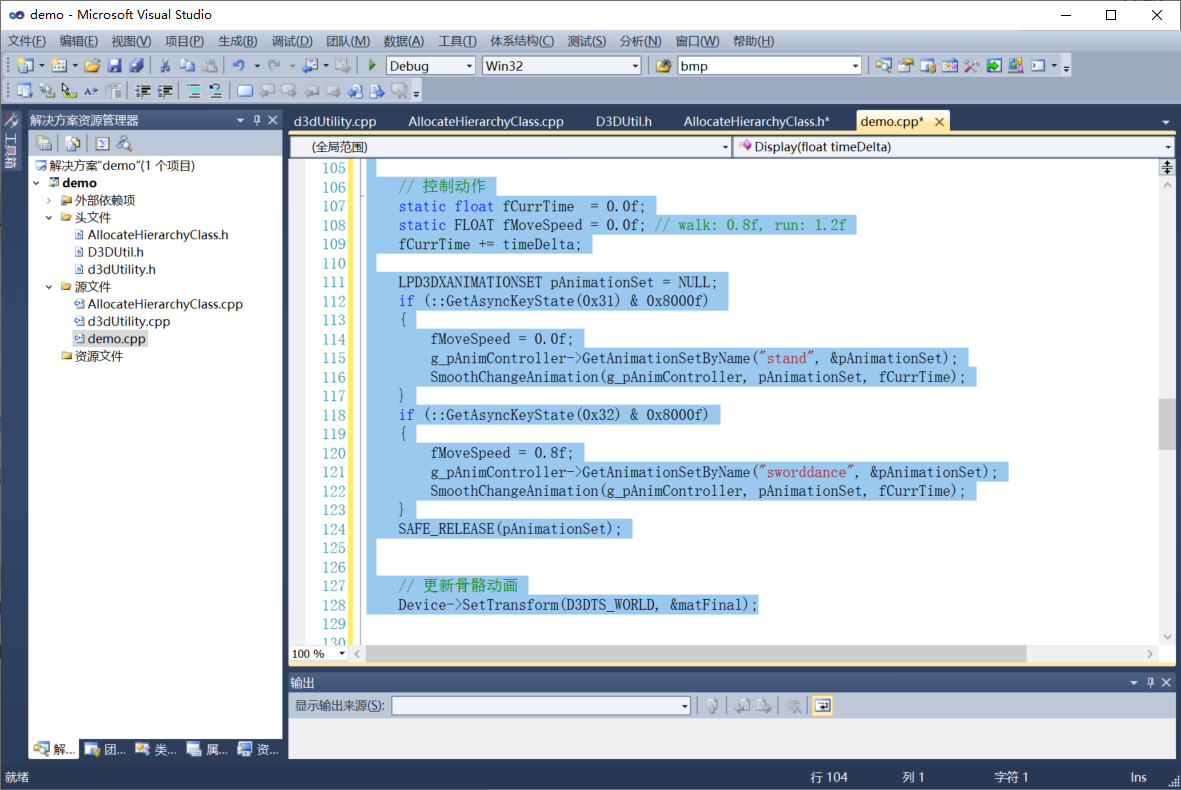This screenshot has height=790, width=1181.
Task: Decrease line indent icon
Action: 143,91
